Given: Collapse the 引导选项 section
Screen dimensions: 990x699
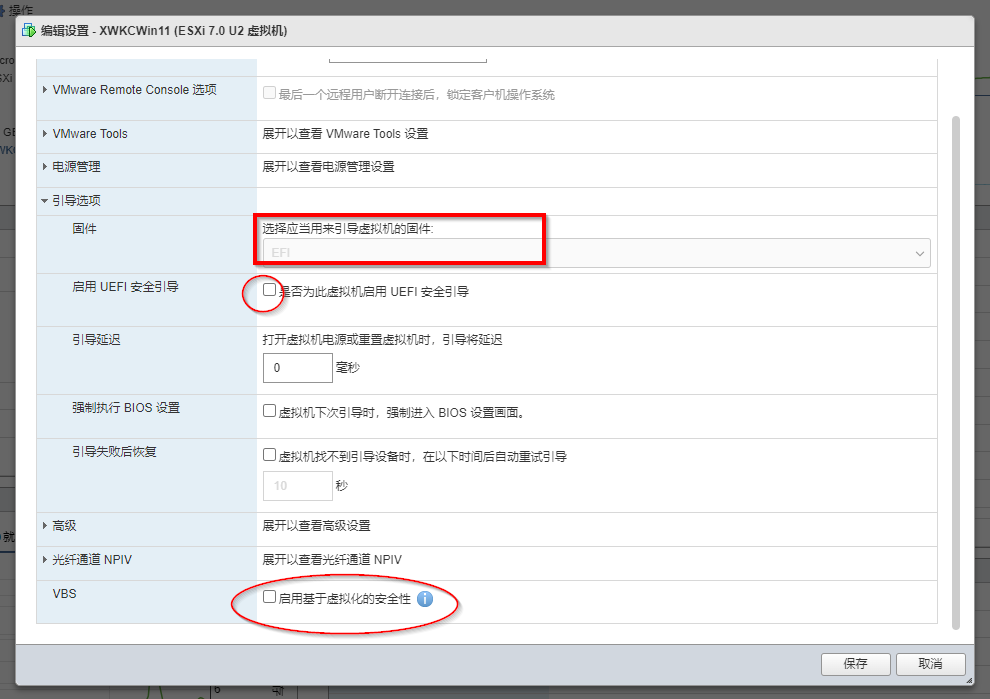Looking at the screenshot, I should click(45, 201).
